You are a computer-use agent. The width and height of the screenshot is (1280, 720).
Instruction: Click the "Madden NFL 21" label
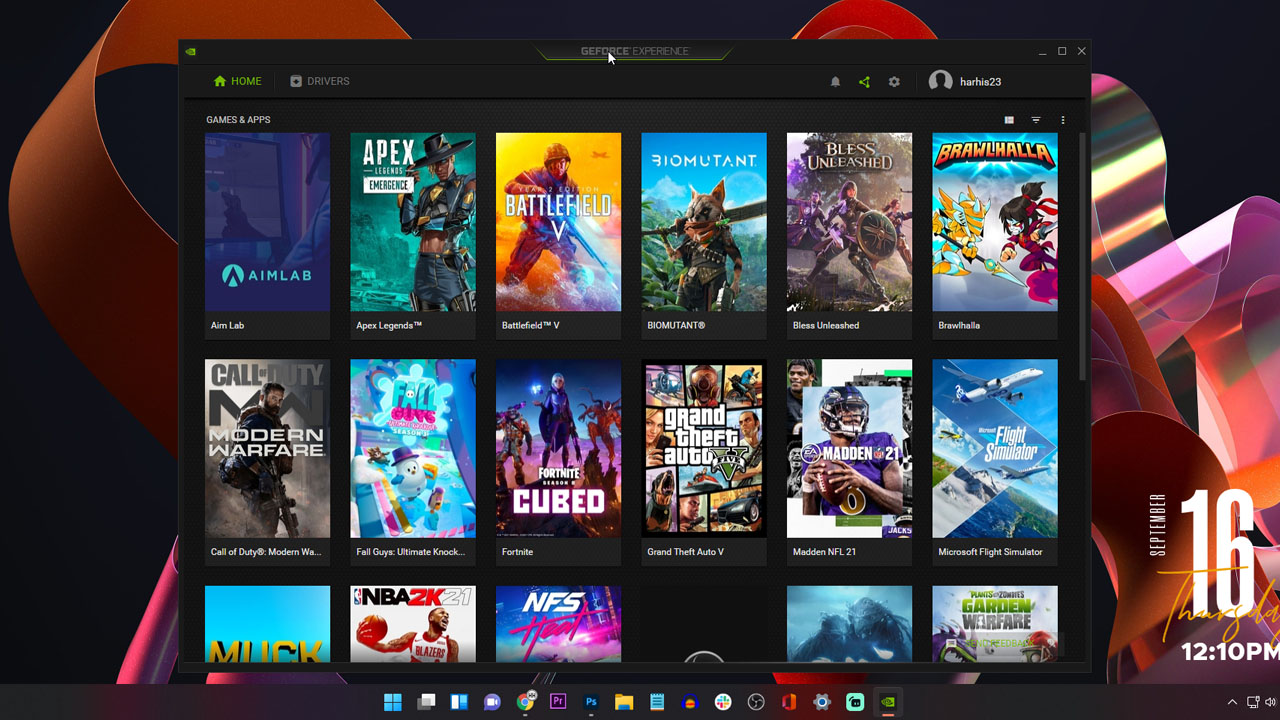coord(824,552)
